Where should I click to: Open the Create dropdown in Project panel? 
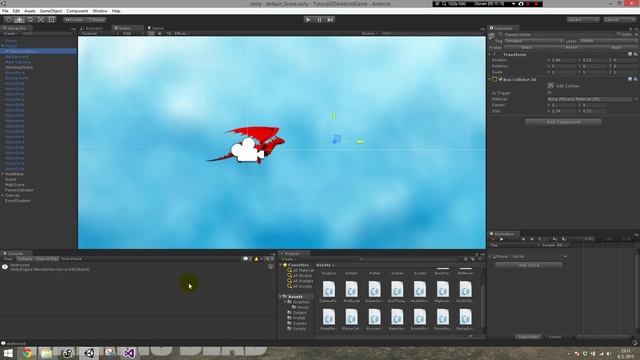(x=288, y=259)
